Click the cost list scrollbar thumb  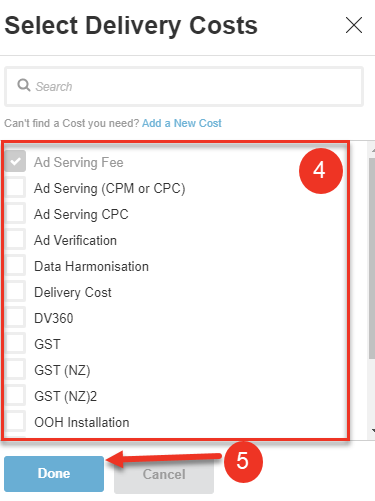(372, 259)
